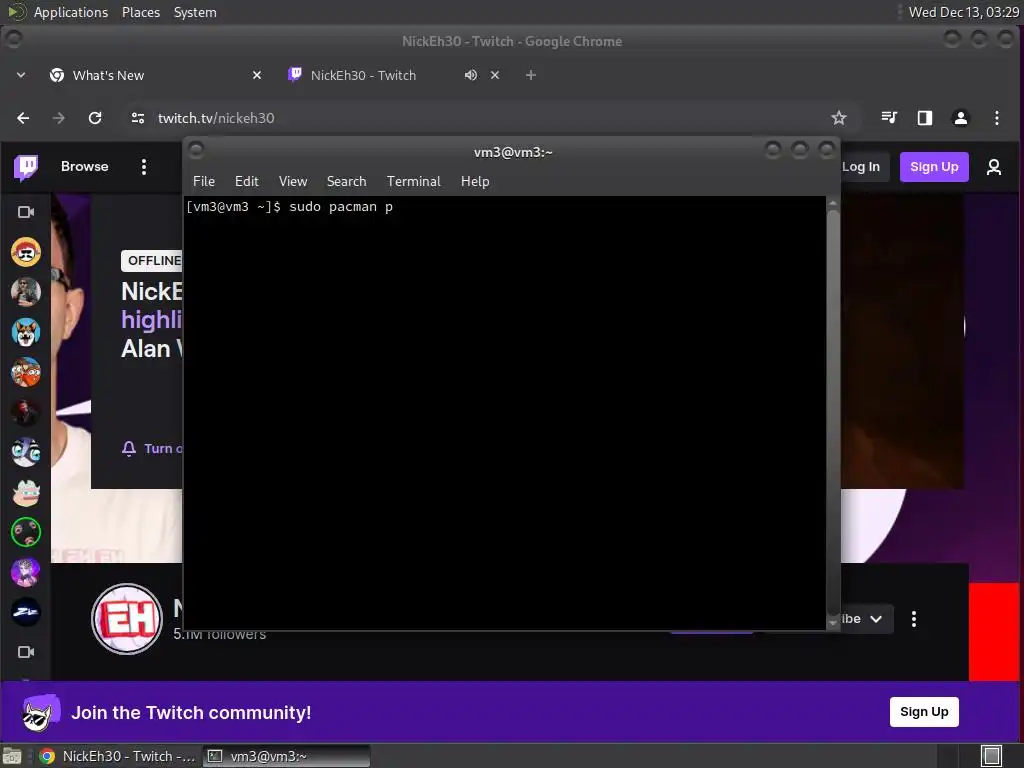View site information icon in address bar

pos(138,118)
